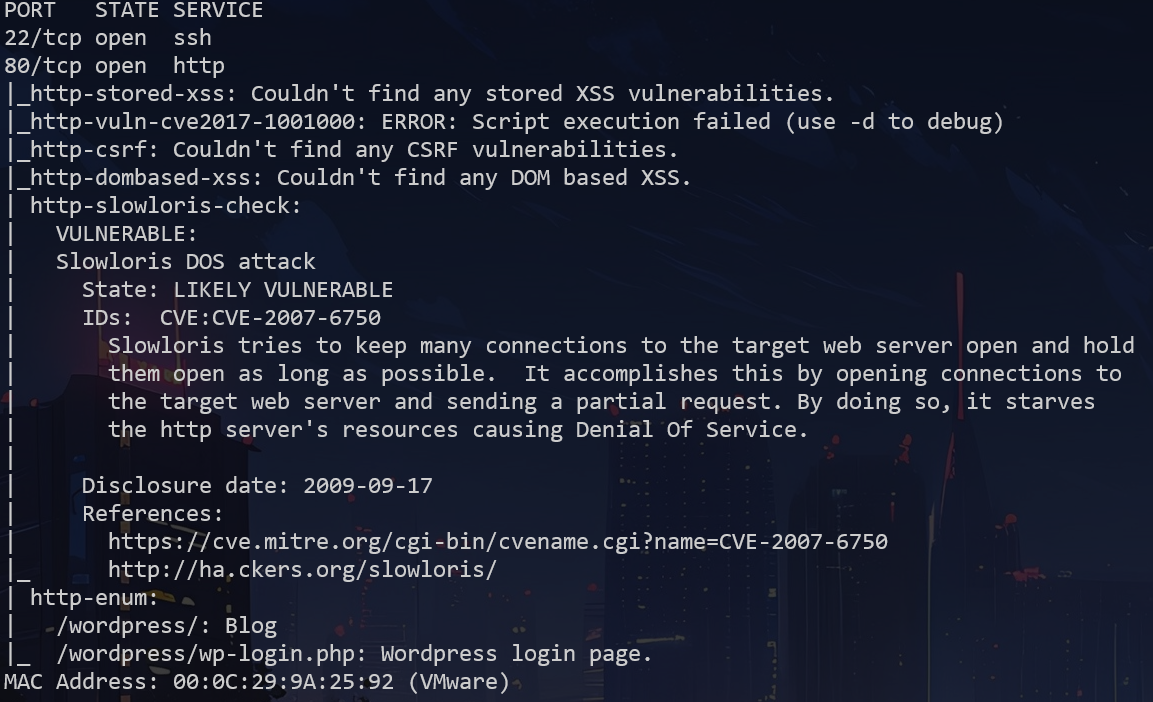The width and height of the screenshot is (1153, 702).
Task: Click the 80/tcp port line
Action: [x=113, y=66]
